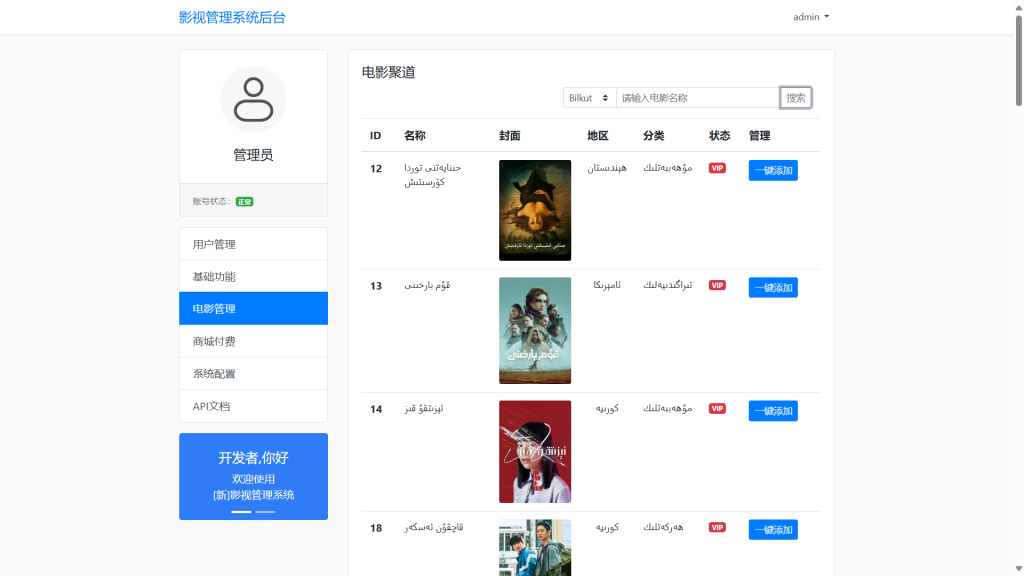Viewport: 1024px width, 576px height.
Task: Click red cover poster of movie 14
Action: tap(535, 452)
